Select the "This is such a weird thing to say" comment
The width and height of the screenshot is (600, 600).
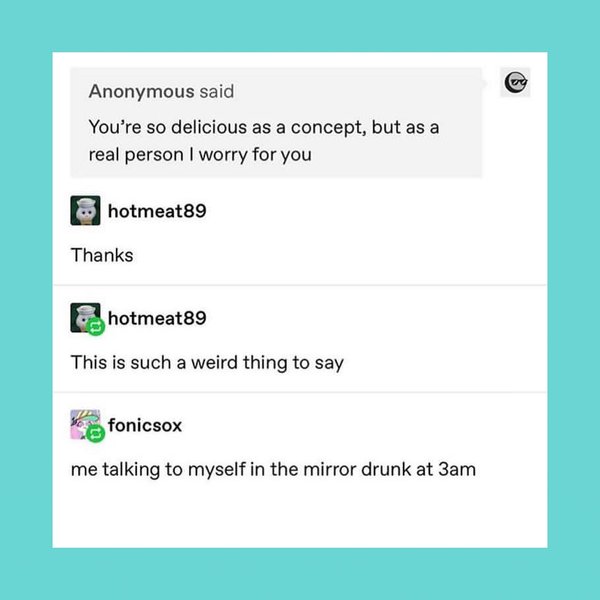click(x=207, y=363)
